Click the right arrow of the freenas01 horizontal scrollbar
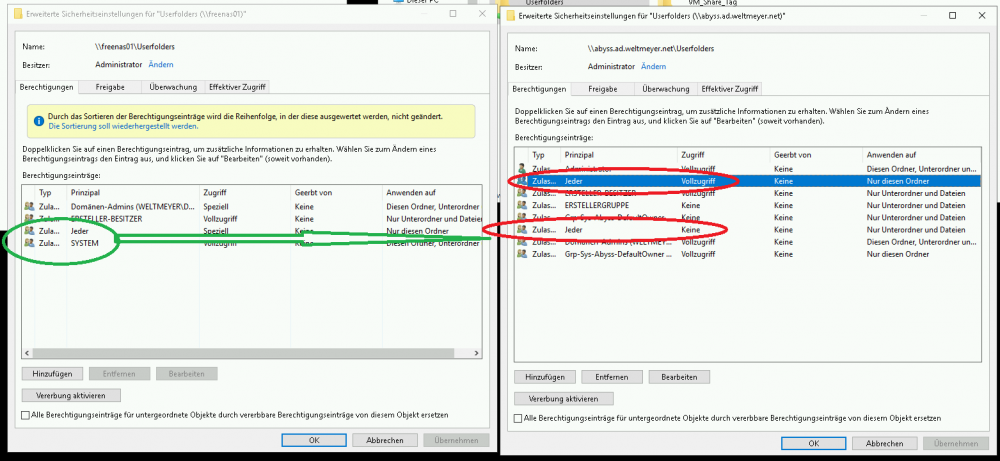Screen dimensions: 1000x461 [x=477, y=353]
